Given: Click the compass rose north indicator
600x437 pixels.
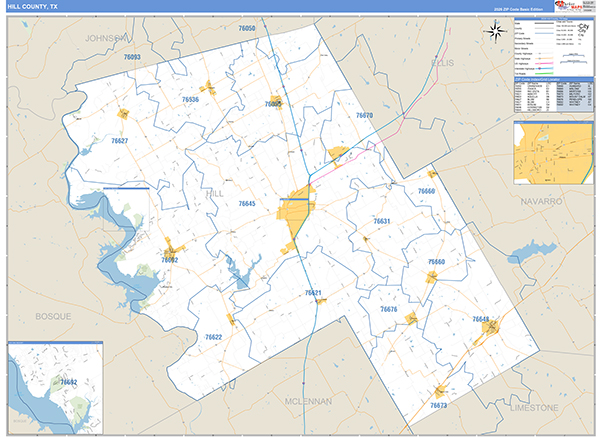Looking at the screenshot, I should point(495,32).
